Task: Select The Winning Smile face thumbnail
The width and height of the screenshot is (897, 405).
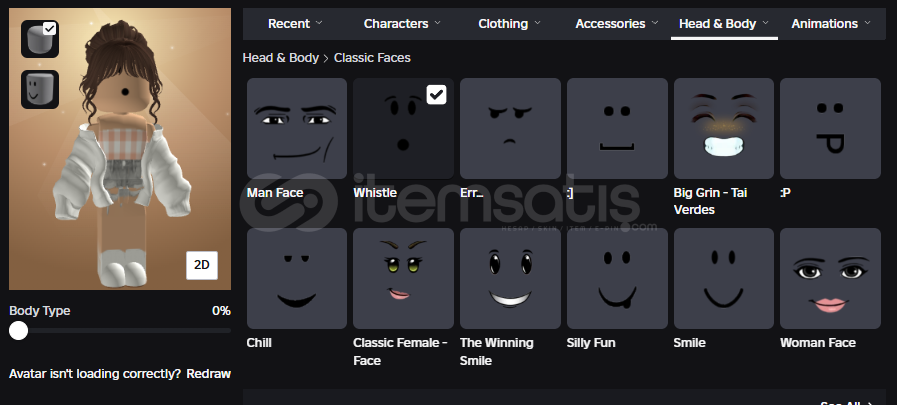Action: point(510,278)
